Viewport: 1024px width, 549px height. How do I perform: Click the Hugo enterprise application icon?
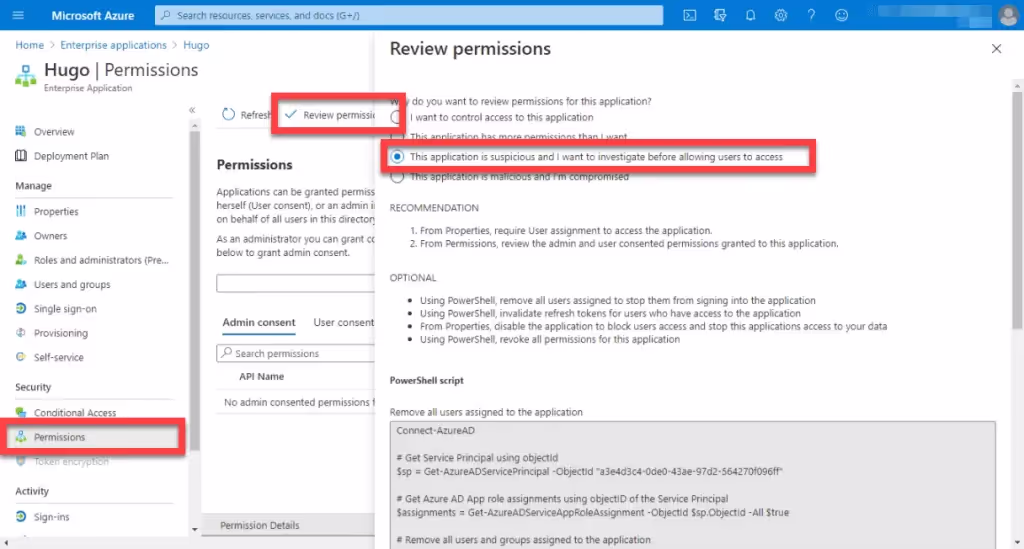coord(25,76)
